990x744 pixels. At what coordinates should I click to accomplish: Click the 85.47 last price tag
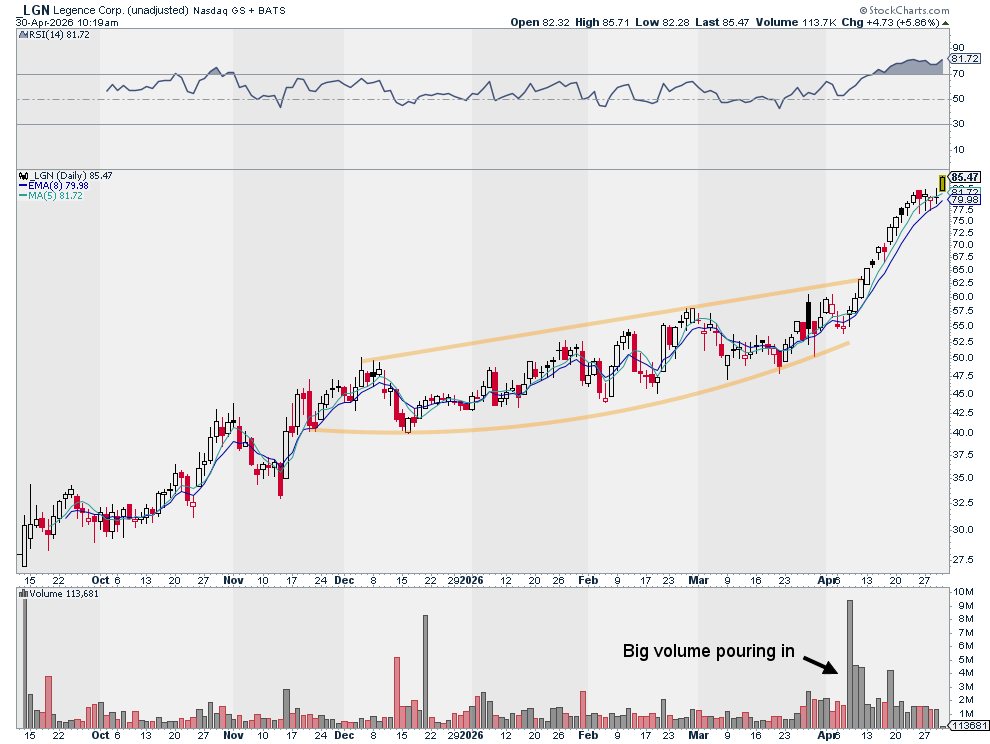coord(965,177)
